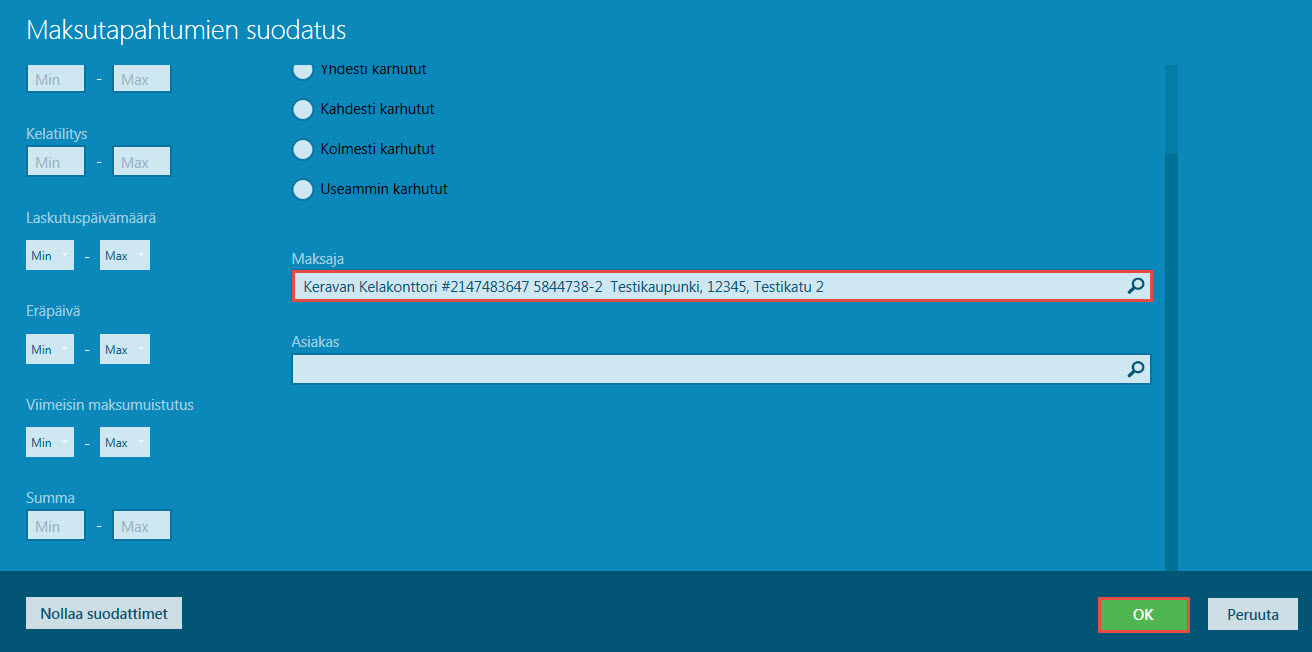Click the empty Asiakas text field
1312x652 pixels.
pyautogui.click(x=705, y=369)
